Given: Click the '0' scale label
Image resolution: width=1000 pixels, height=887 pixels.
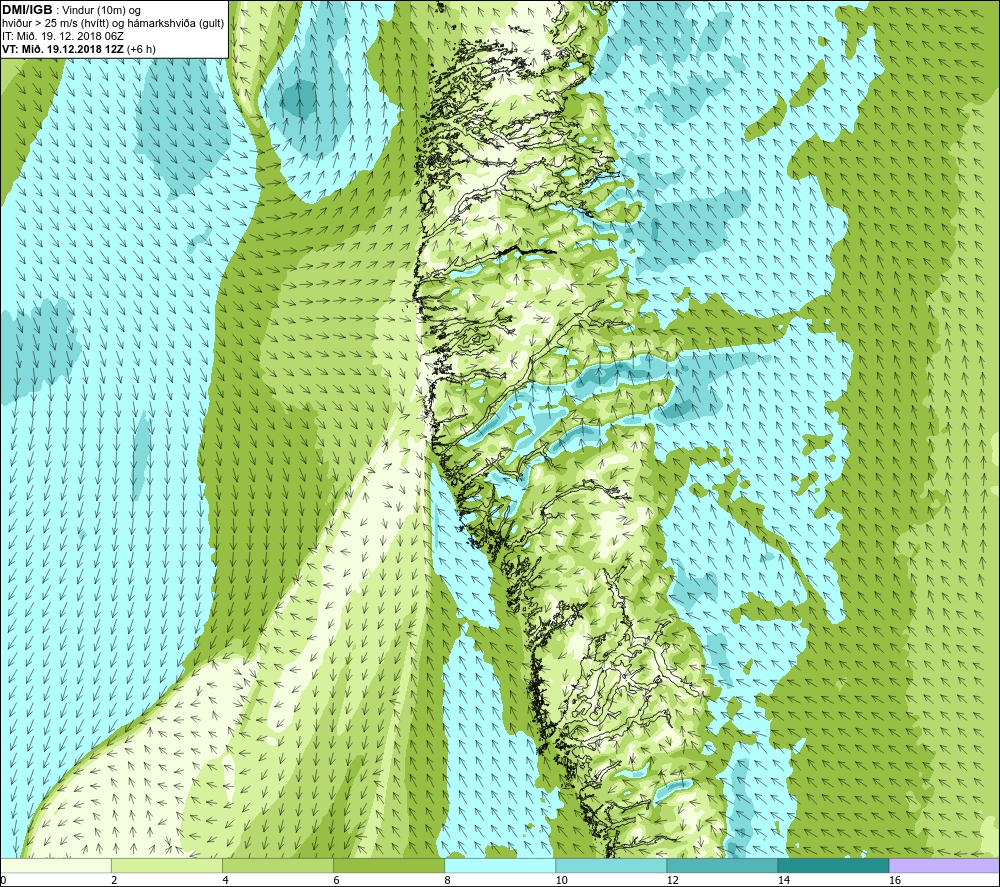Looking at the screenshot, I should (4, 881).
